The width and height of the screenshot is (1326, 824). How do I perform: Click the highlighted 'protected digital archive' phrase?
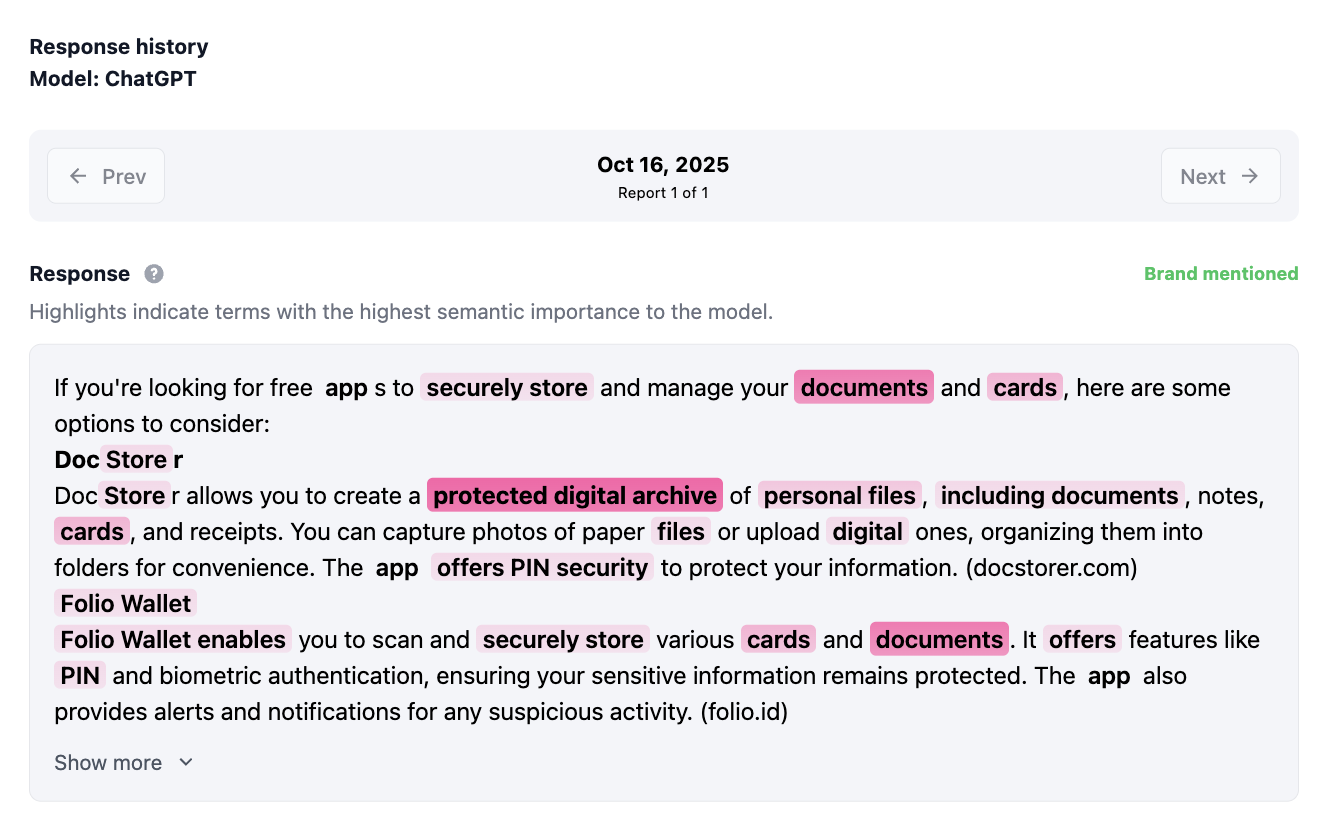pos(575,495)
